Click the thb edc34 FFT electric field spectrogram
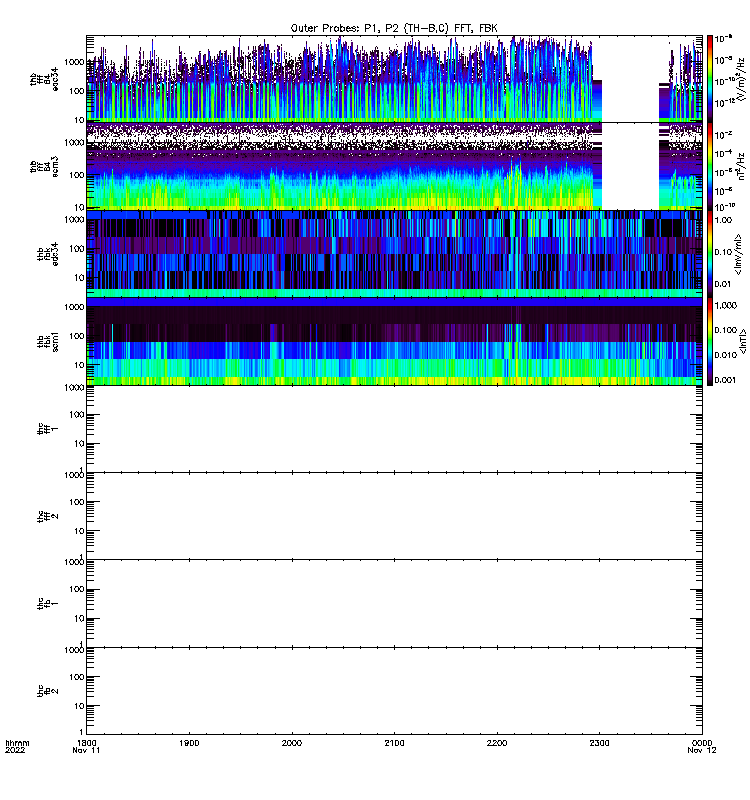Screen dimensions: 750x800 [394, 79]
